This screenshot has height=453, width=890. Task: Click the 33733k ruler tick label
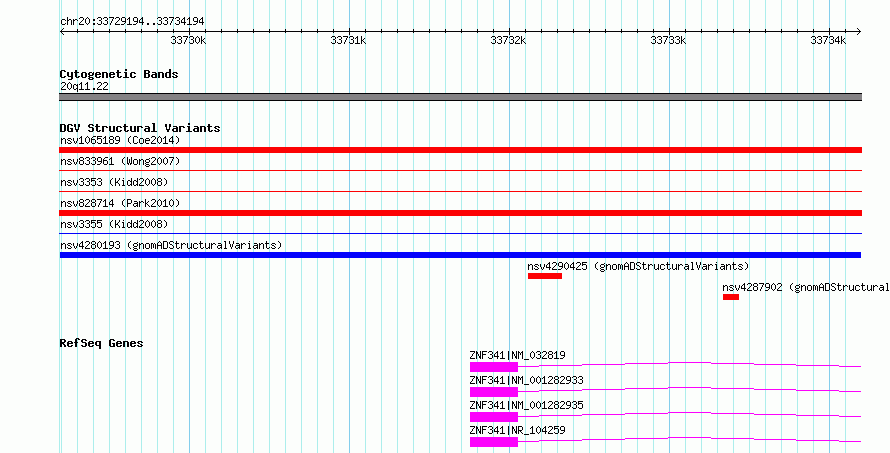(669, 40)
